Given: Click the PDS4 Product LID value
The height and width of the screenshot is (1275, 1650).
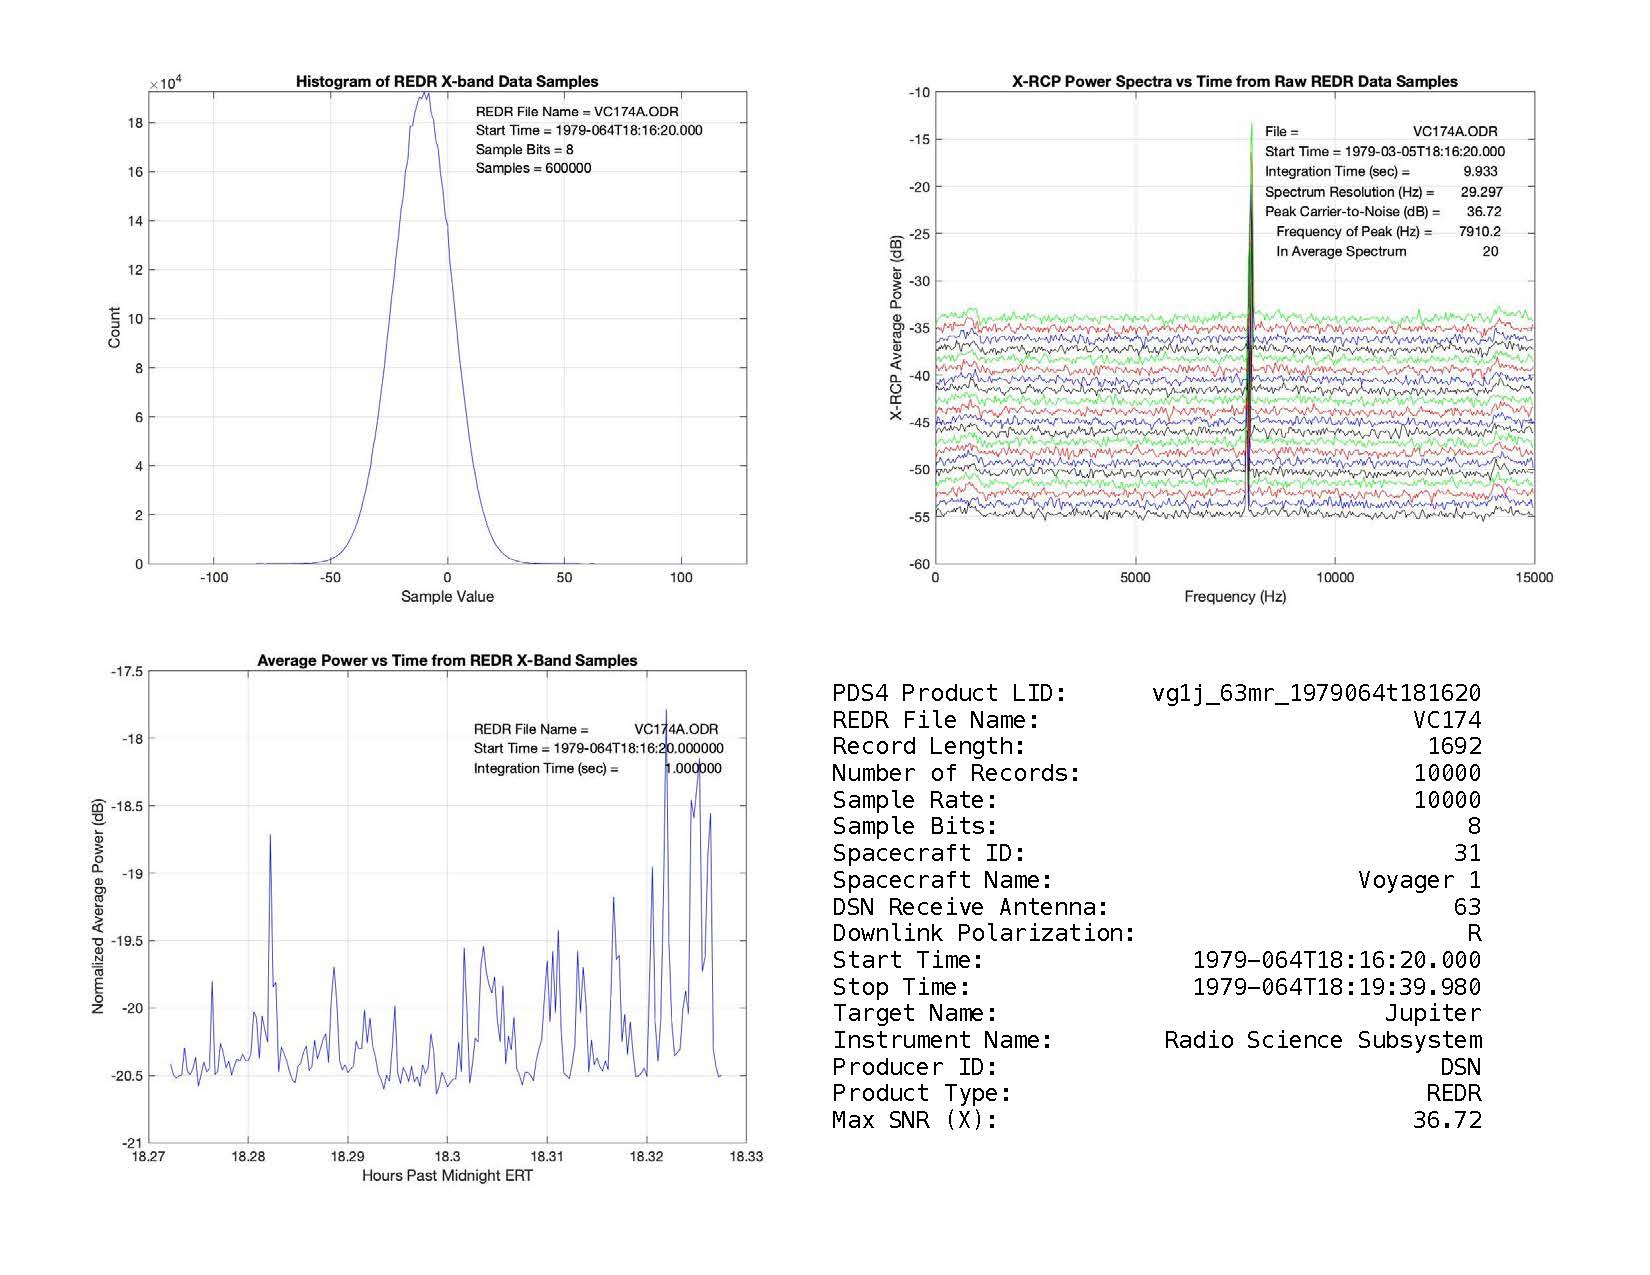Looking at the screenshot, I should pos(1316,694).
